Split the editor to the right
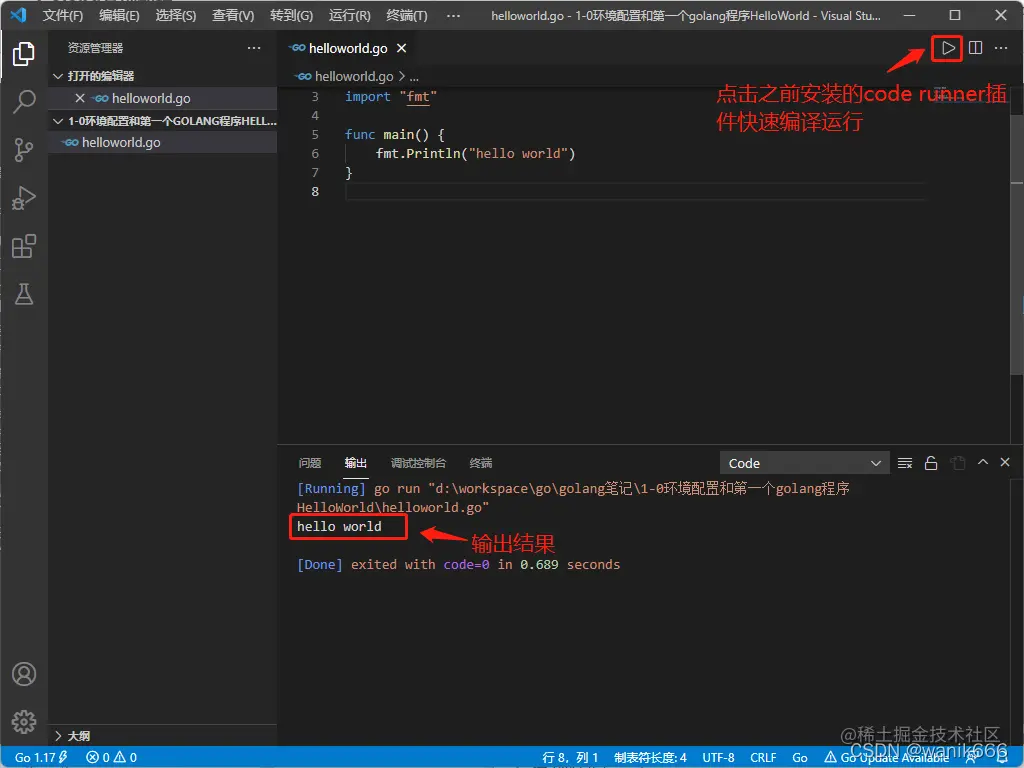 pos(975,48)
